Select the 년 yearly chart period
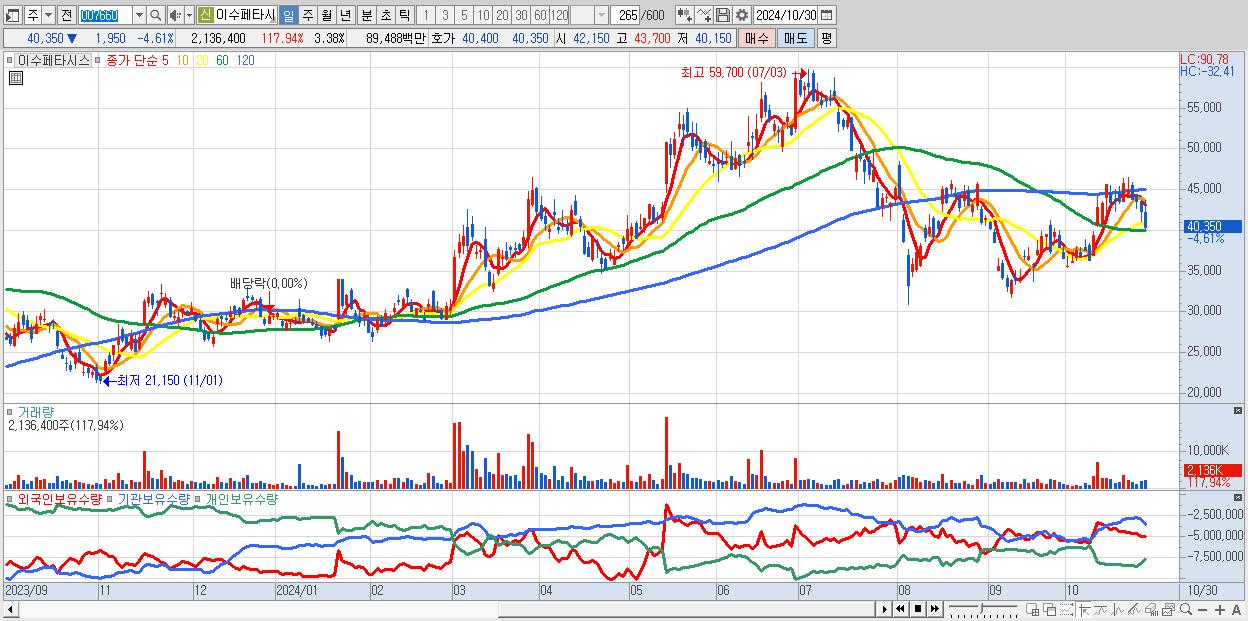The image size is (1248, 621). 345,15
